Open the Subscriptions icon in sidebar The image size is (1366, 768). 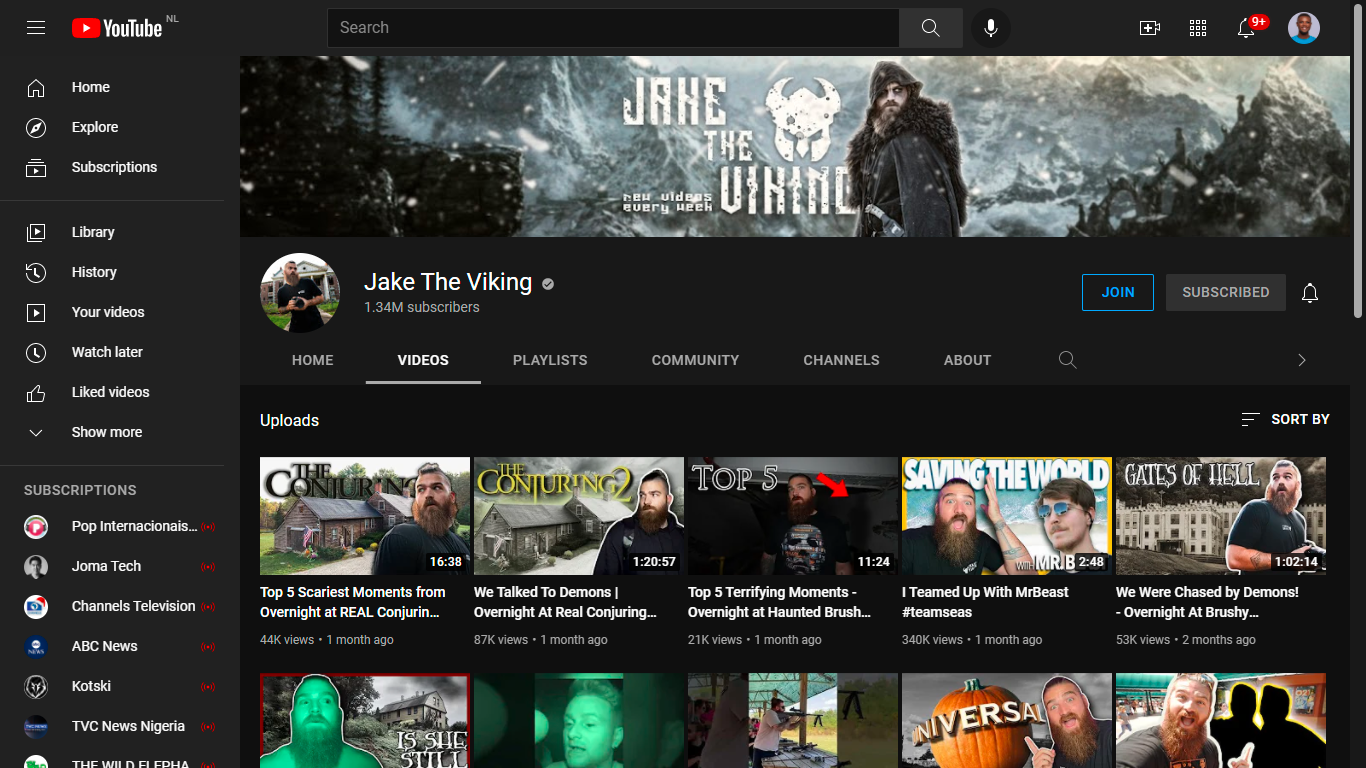(x=36, y=168)
